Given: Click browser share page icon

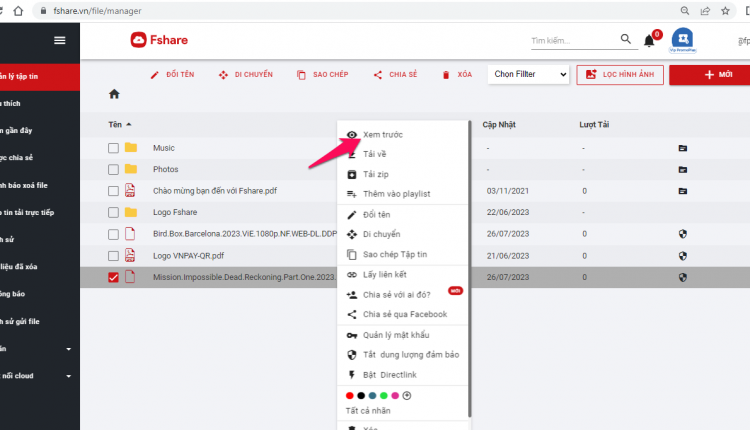Looking at the screenshot, I should [x=705, y=11].
